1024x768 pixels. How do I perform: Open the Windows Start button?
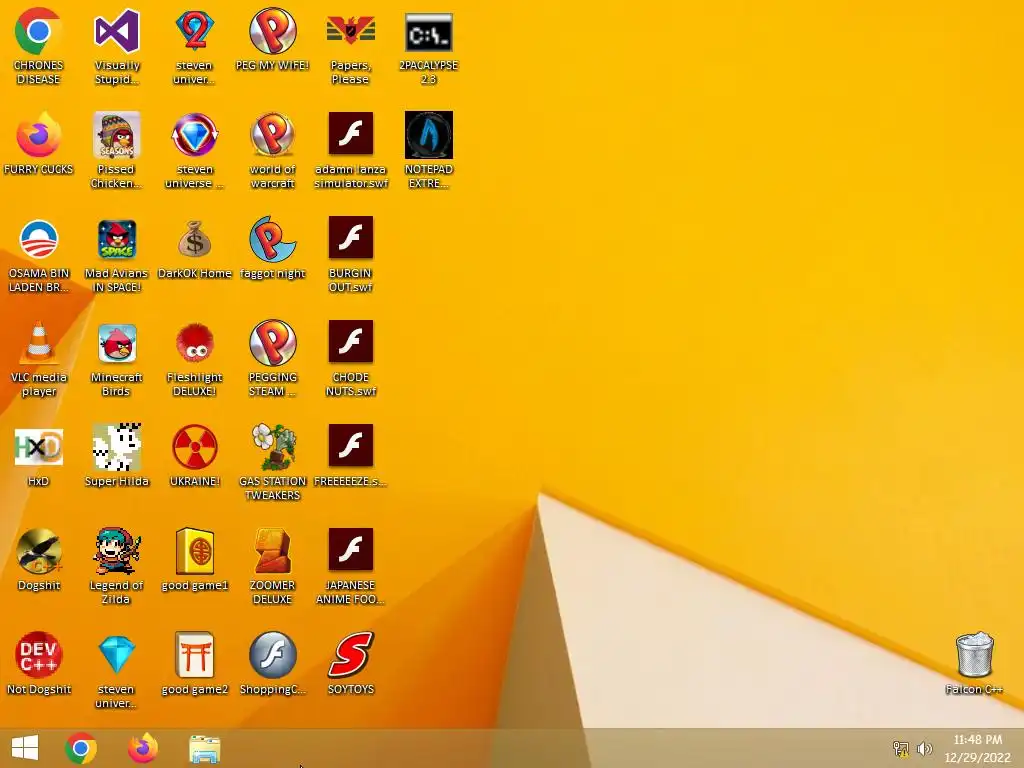point(25,748)
